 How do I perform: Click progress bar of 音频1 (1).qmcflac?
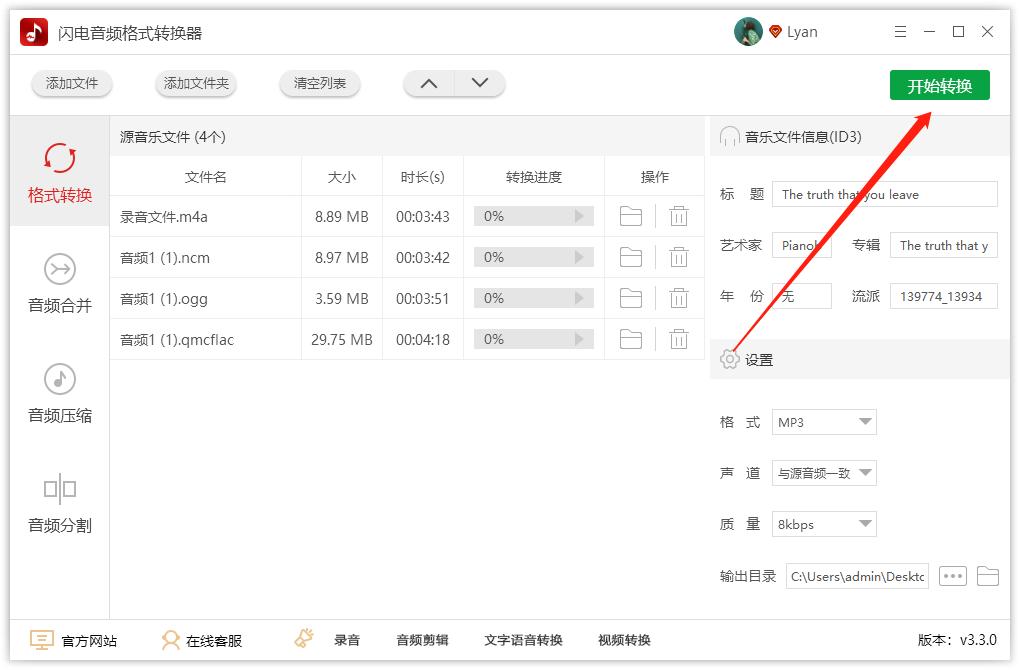pyautogui.click(x=533, y=340)
